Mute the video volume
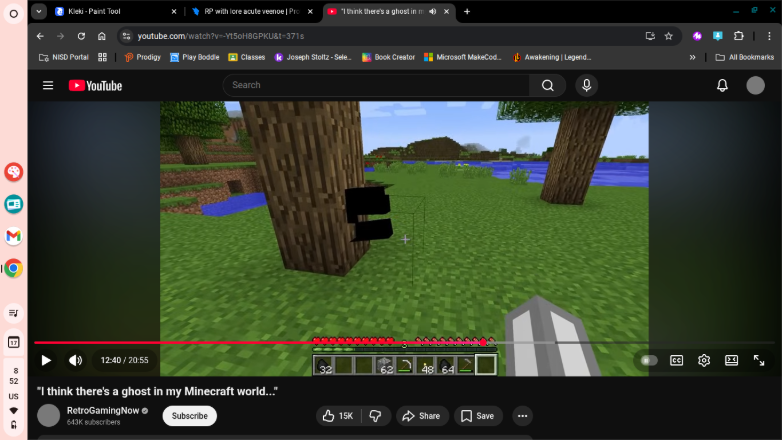This screenshot has width=782, height=440. (75, 360)
